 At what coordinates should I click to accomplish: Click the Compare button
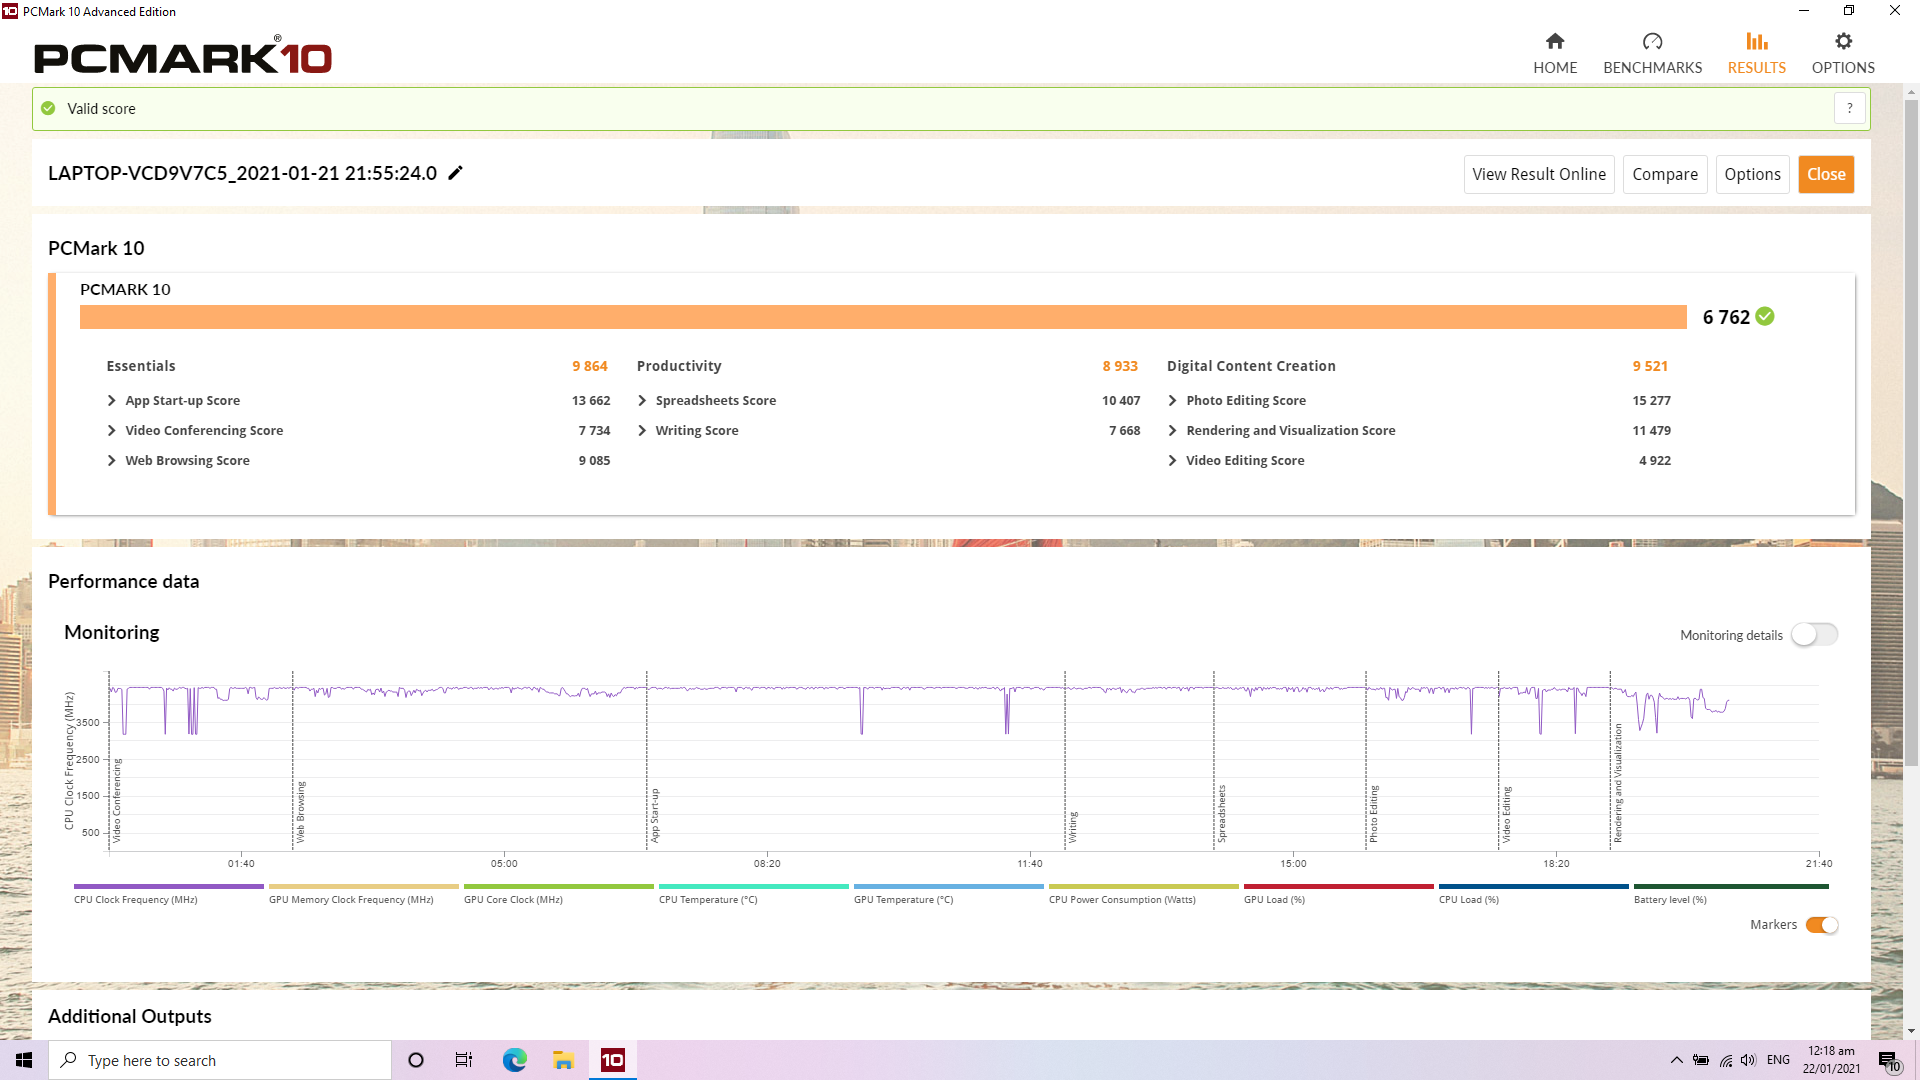coord(1665,174)
